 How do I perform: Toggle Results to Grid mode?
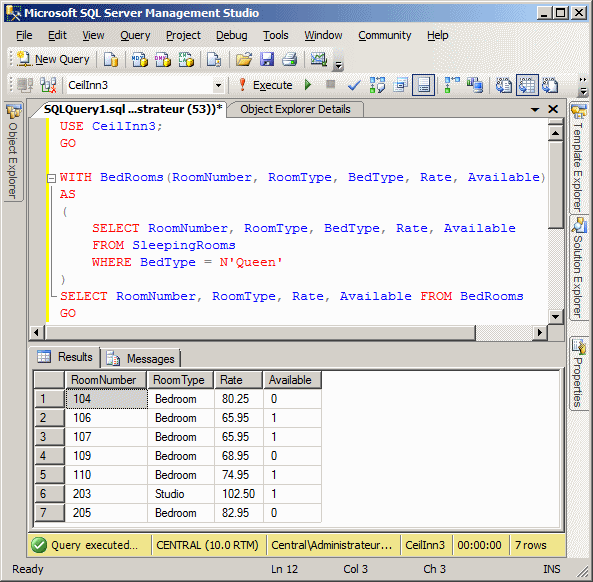click(527, 85)
